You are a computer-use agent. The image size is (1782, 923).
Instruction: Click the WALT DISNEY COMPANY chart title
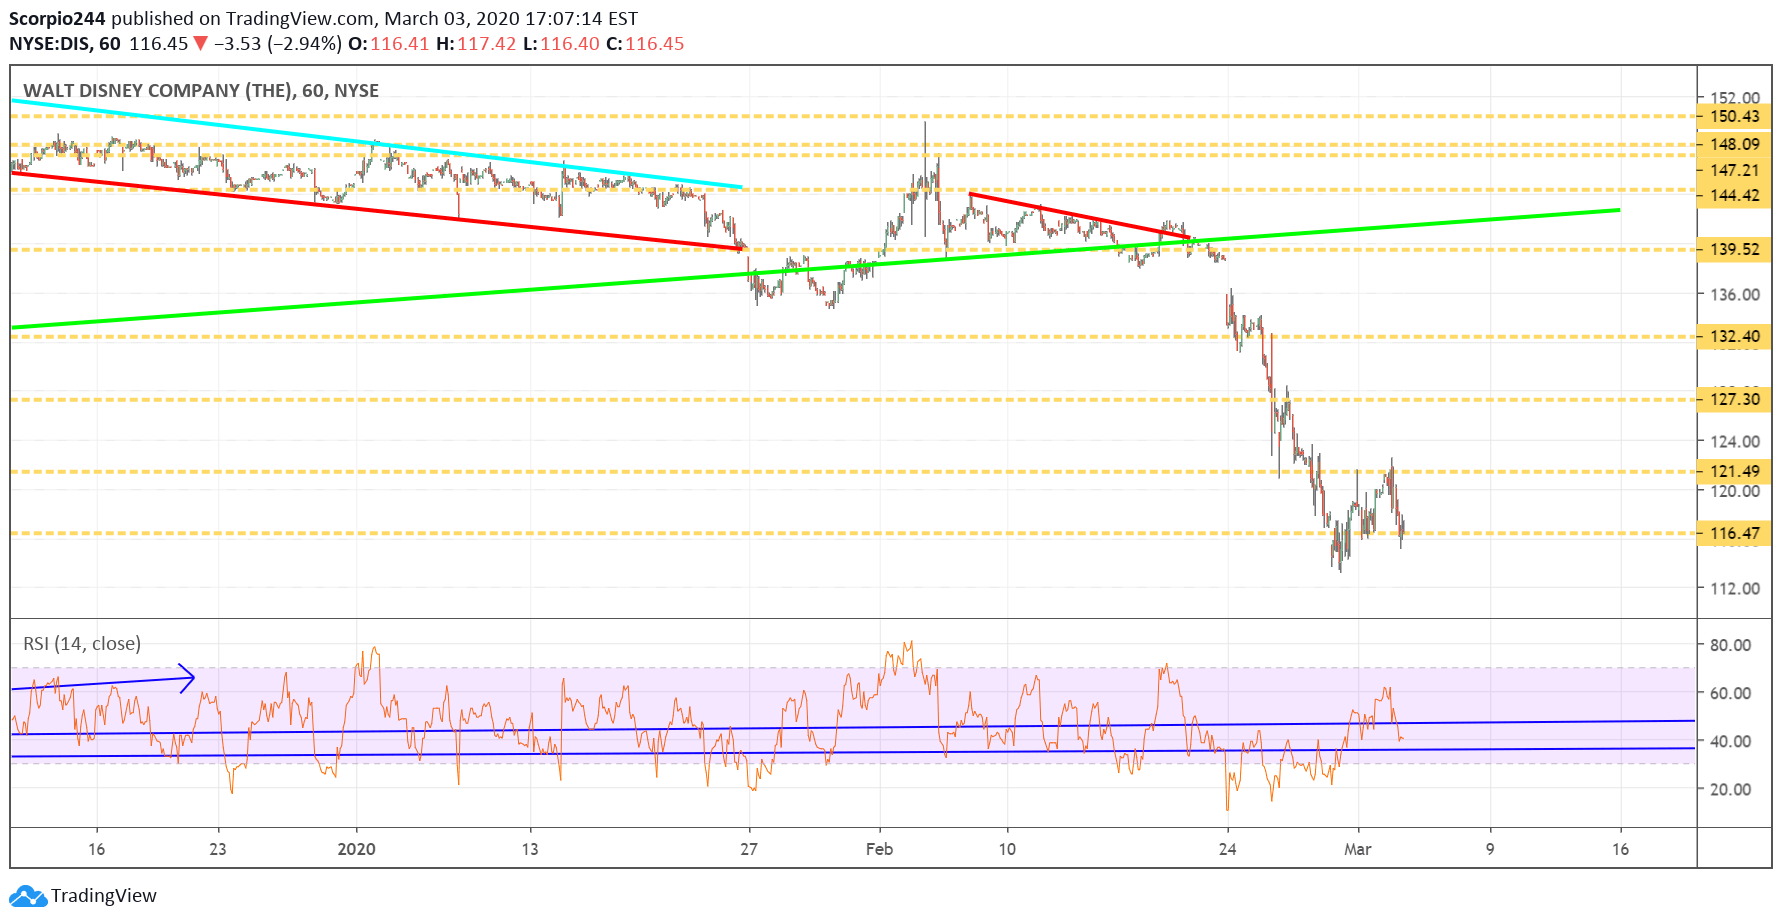tap(201, 91)
